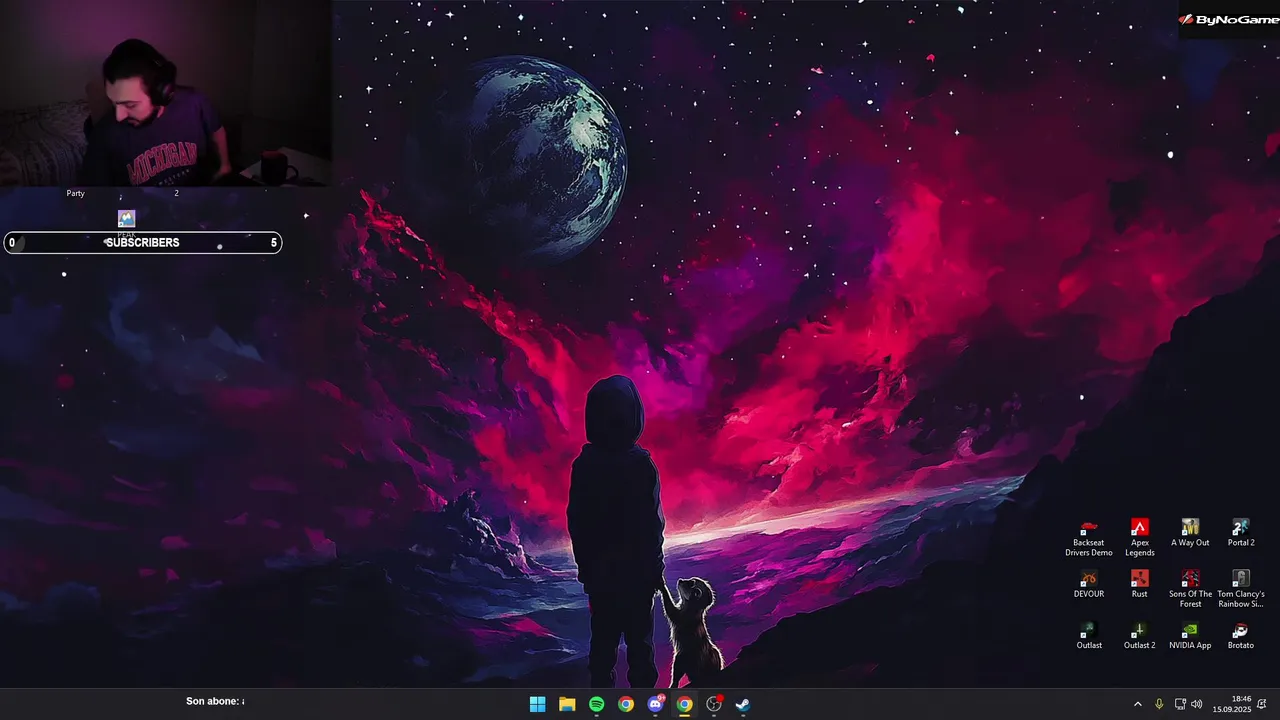
Task: Click the Portal 2 desktop shortcut
Action: point(1240,533)
